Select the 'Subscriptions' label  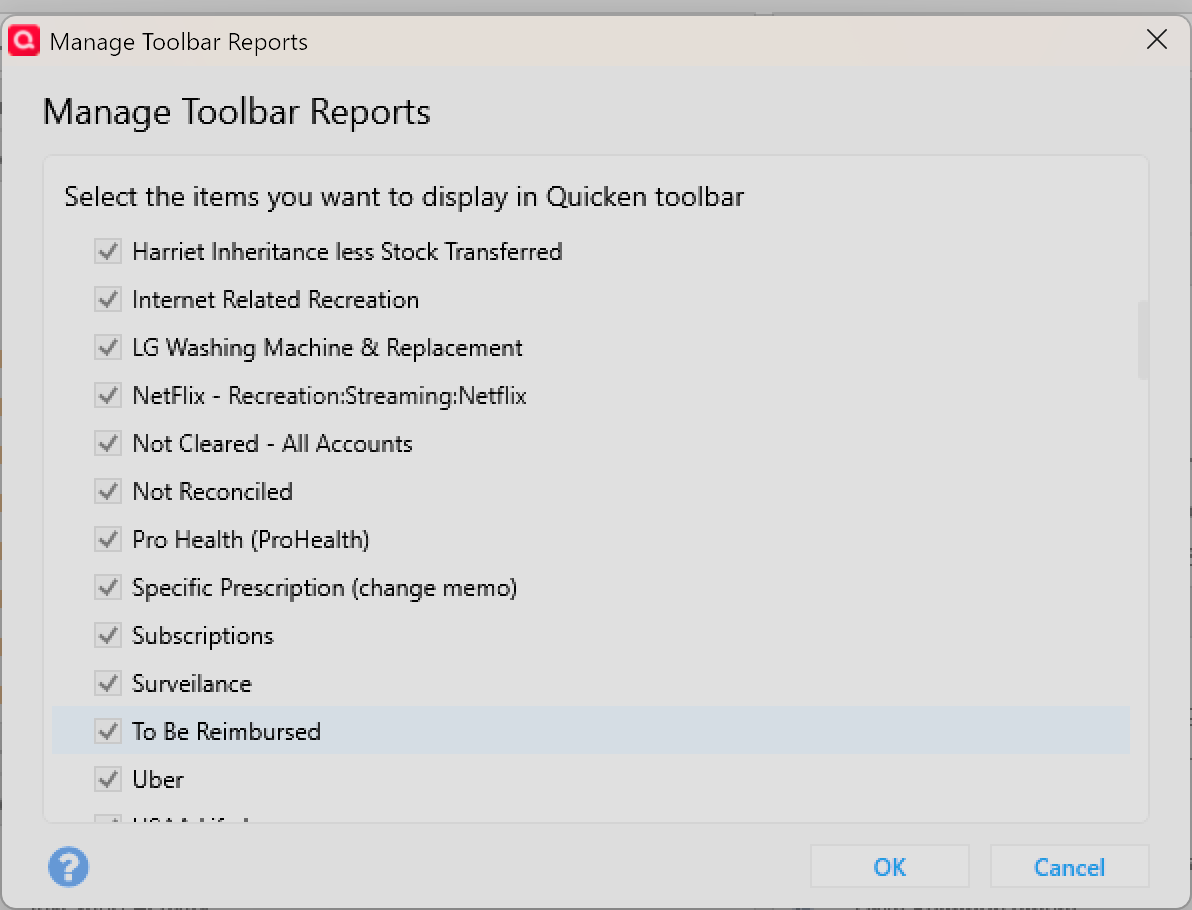tap(203, 636)
